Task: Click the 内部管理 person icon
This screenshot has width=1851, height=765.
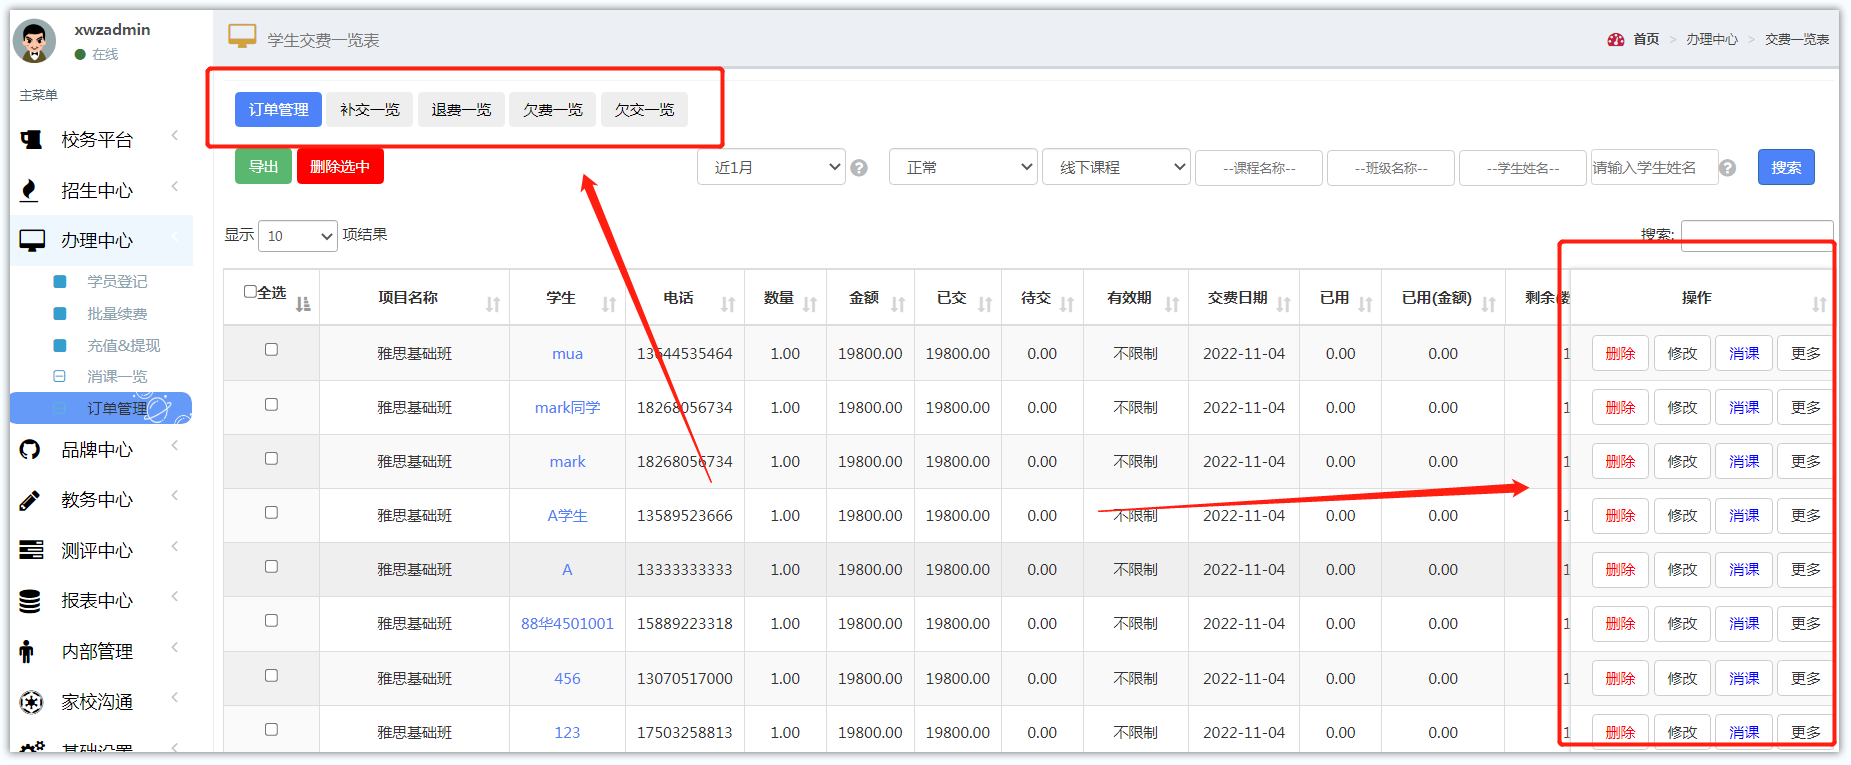Action: coord(27,652)
